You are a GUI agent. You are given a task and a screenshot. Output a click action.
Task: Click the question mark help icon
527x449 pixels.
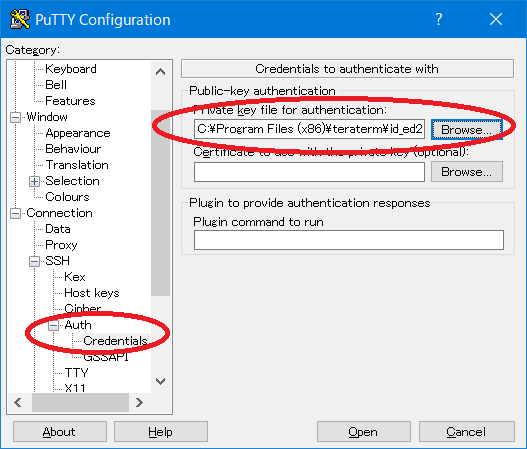[x=439, y=19]
